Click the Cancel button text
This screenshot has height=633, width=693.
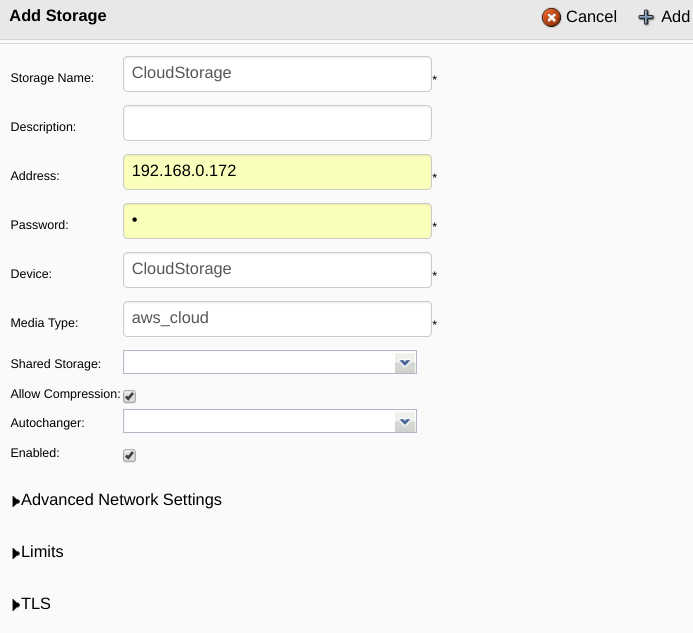click(591, 17)
